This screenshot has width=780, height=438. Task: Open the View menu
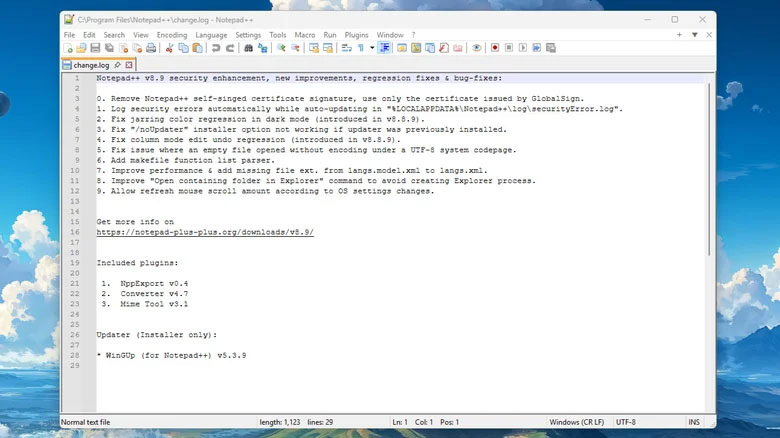tap(141, 35)
